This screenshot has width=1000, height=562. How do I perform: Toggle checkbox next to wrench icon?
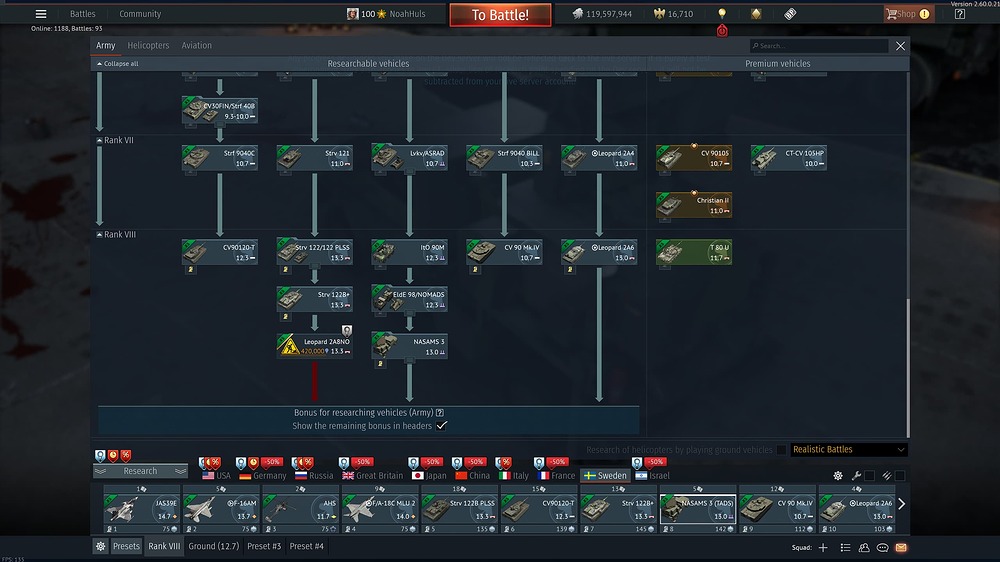pos(869,476)
